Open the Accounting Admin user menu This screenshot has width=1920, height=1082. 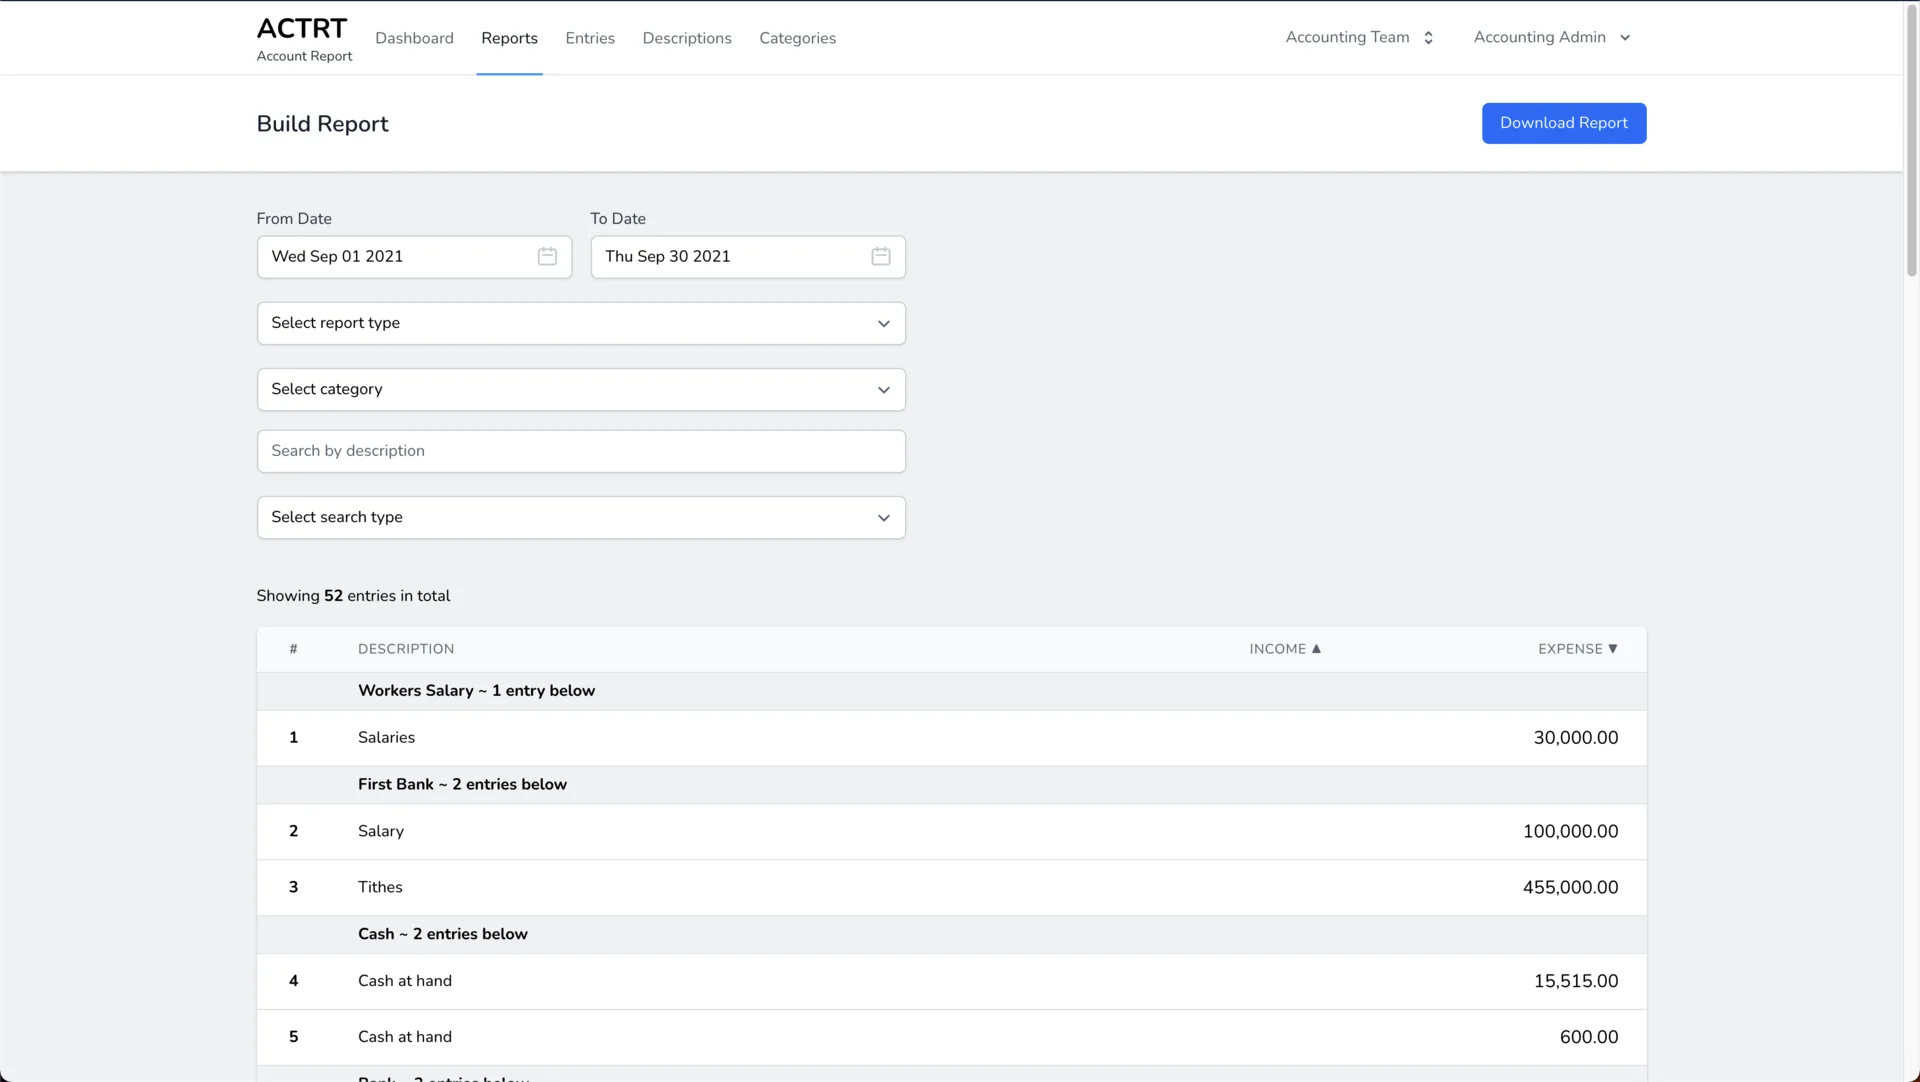click(x=1552, y=38)
